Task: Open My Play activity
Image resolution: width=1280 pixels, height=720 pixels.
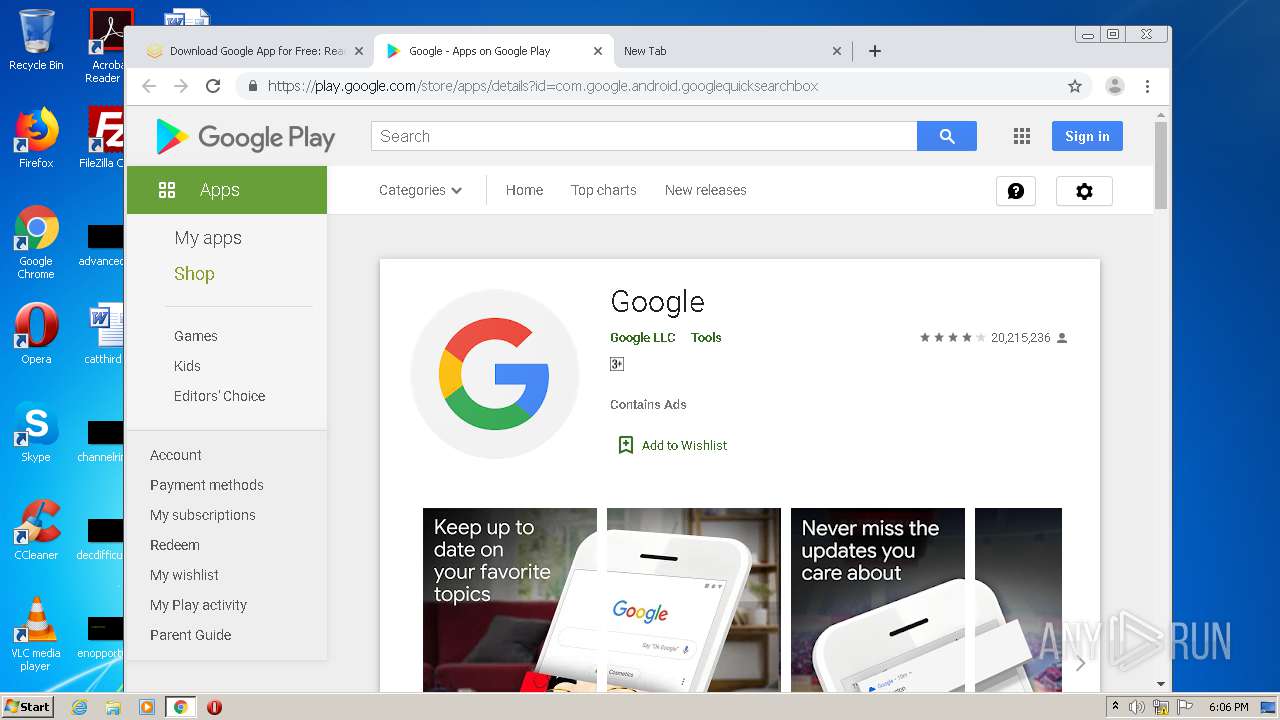Action: point(198,605)
